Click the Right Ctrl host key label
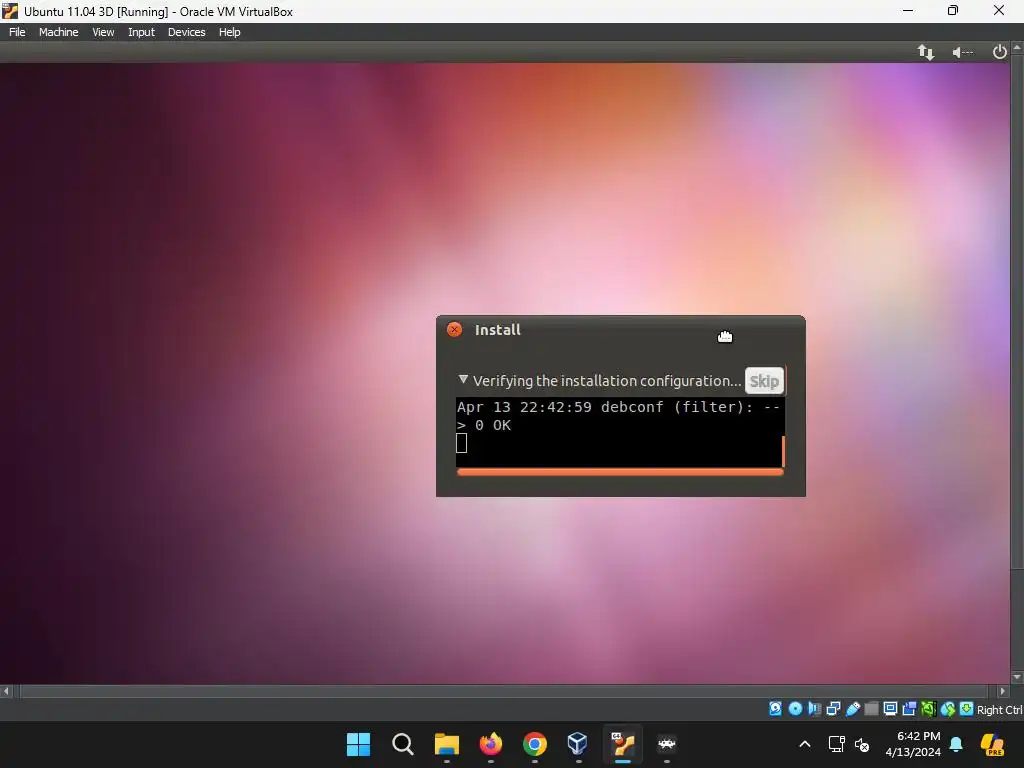 [x=1000, y=710]
